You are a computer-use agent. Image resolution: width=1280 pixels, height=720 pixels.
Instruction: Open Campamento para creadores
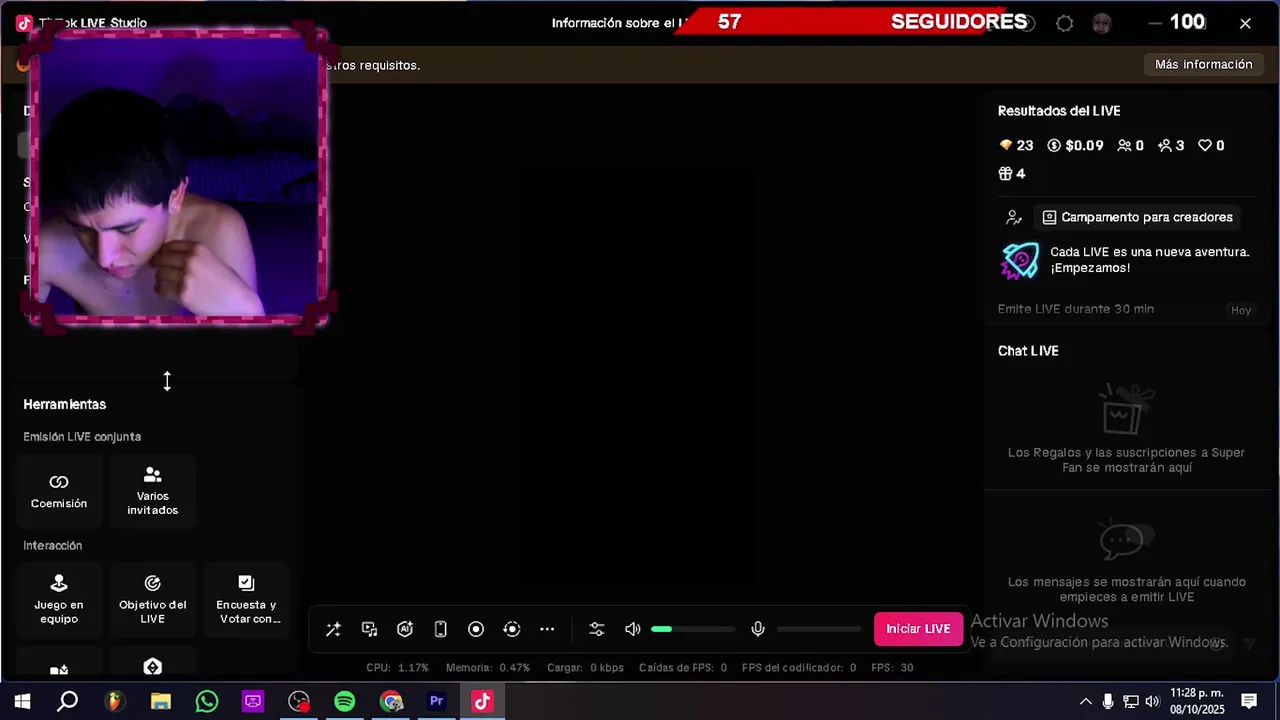click(x=1138, y=217)
